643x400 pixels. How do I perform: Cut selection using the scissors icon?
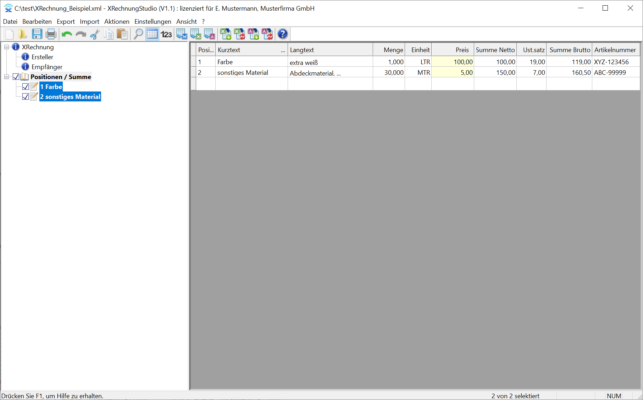95,34
